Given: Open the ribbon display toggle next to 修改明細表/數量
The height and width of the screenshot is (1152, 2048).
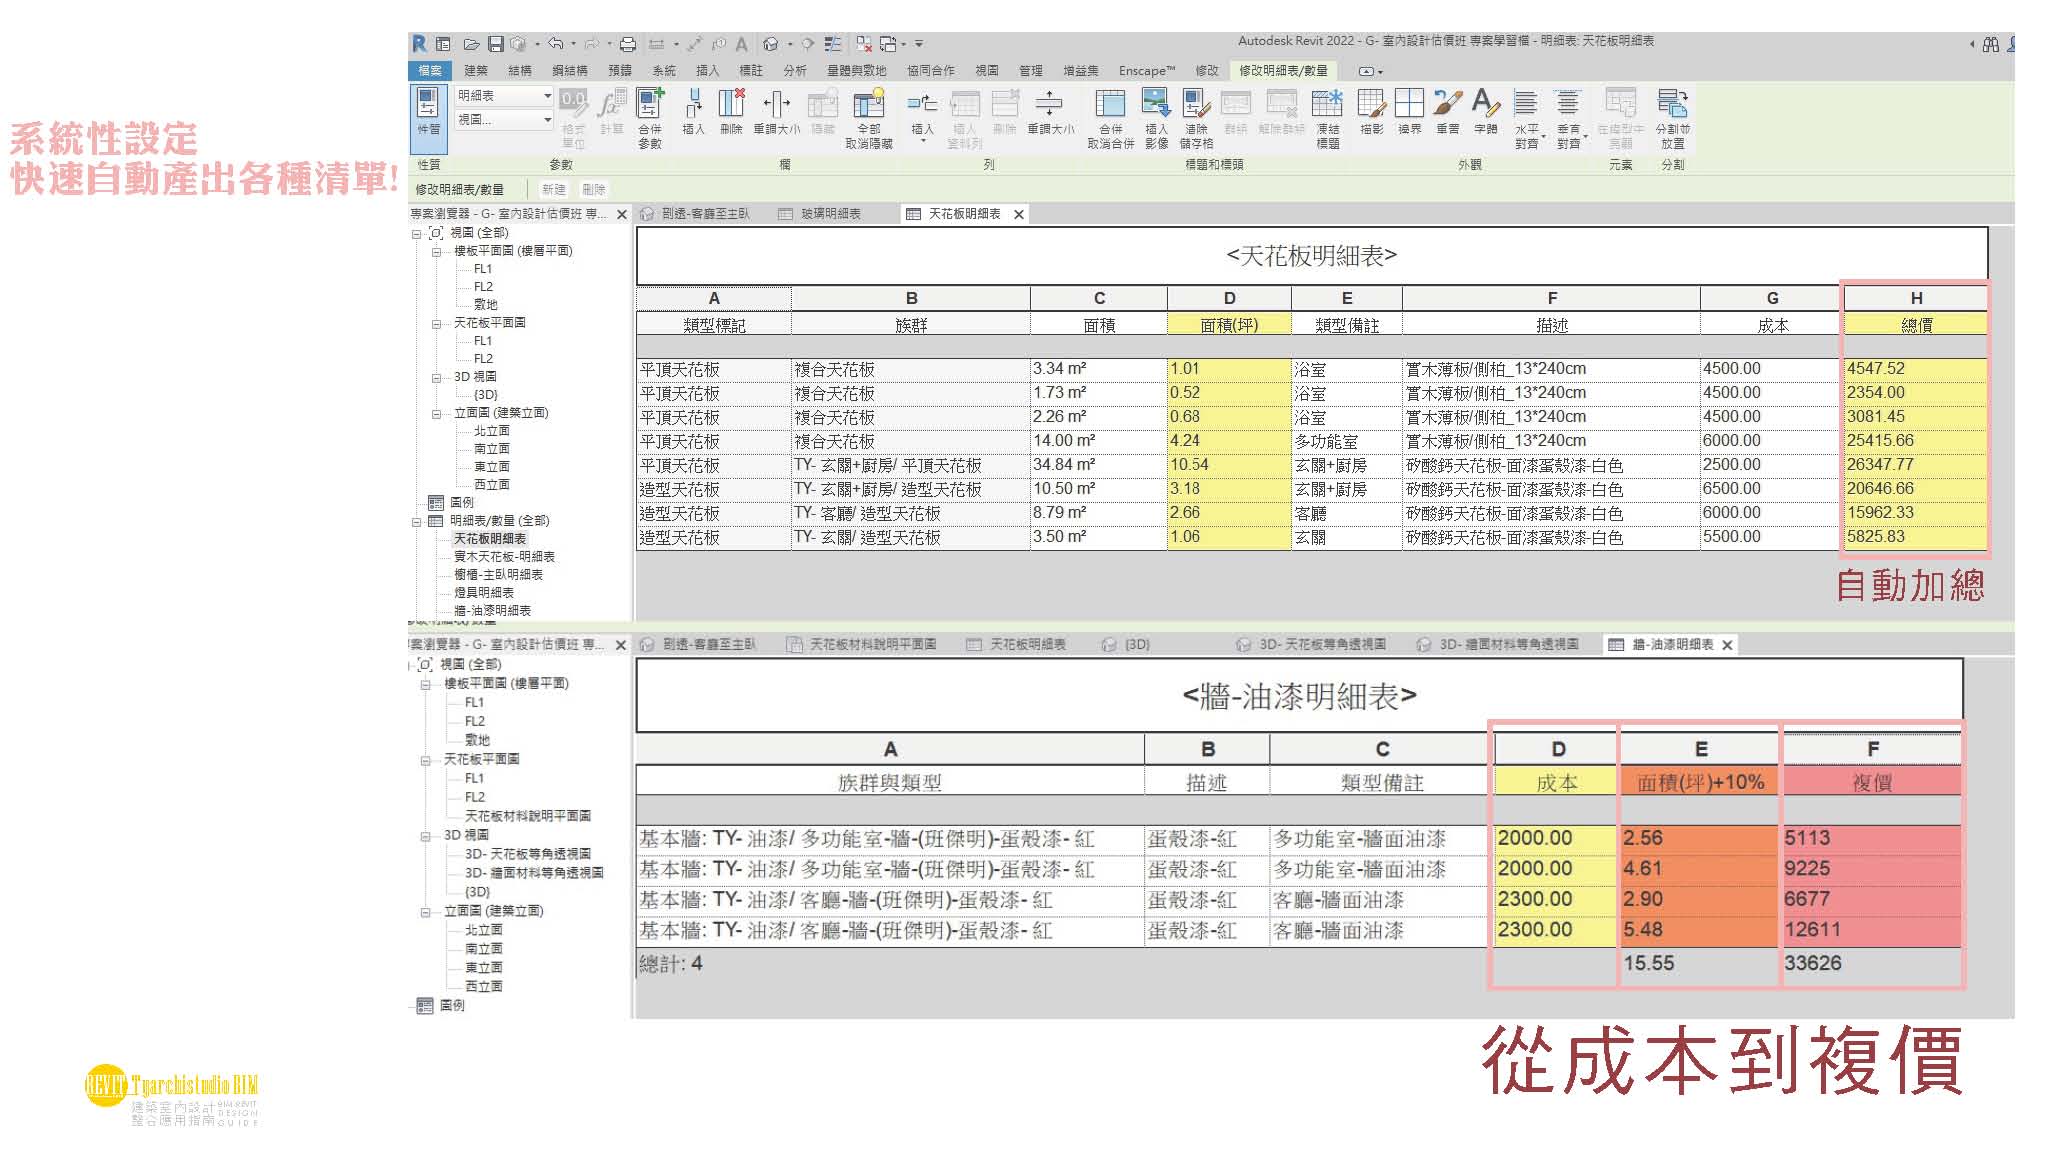Looking at the screenshot, I should click(x=1370, y=71).
